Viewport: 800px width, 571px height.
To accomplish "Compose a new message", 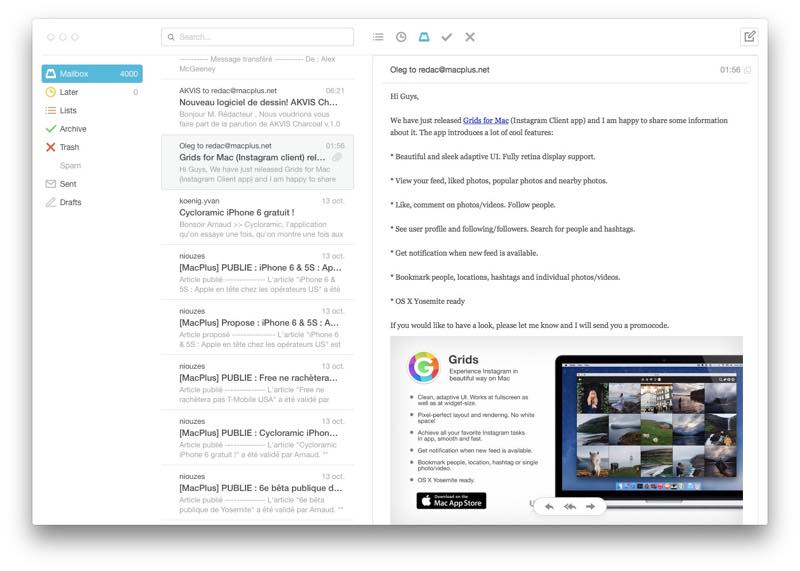I will [x=749, y=37].
